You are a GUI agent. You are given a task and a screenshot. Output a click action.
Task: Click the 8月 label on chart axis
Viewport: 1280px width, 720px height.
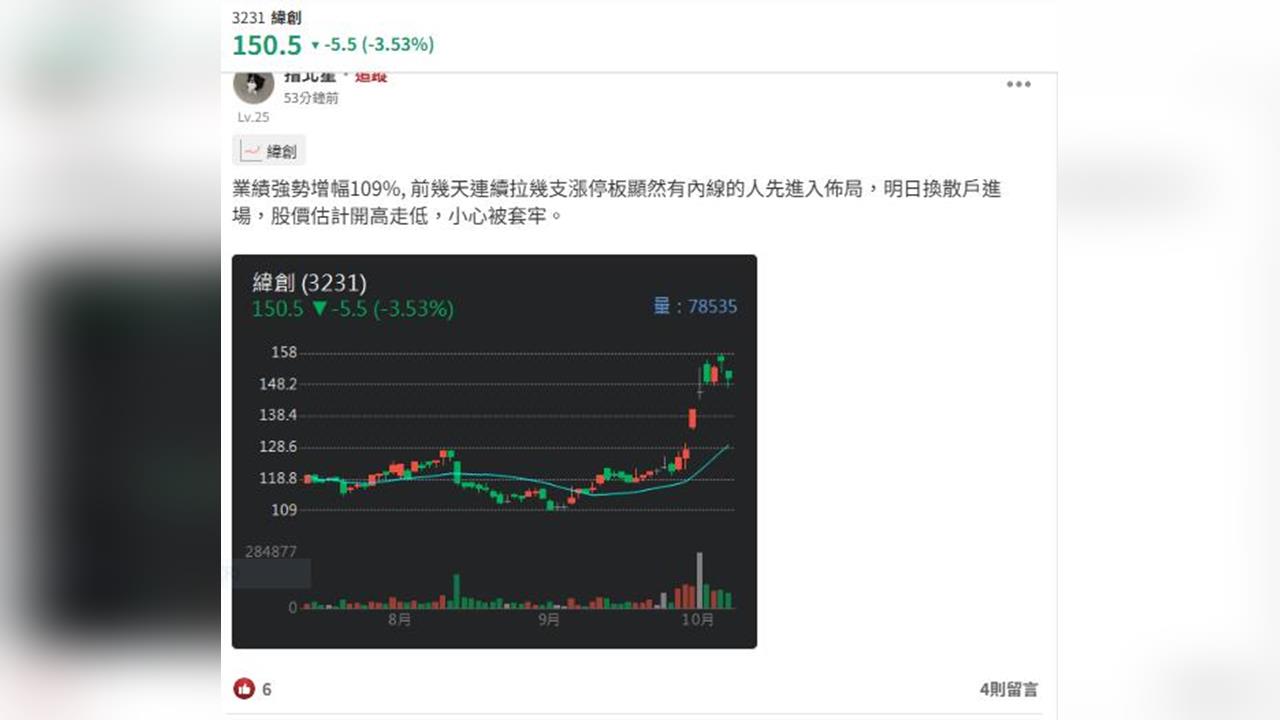point(399,620)
